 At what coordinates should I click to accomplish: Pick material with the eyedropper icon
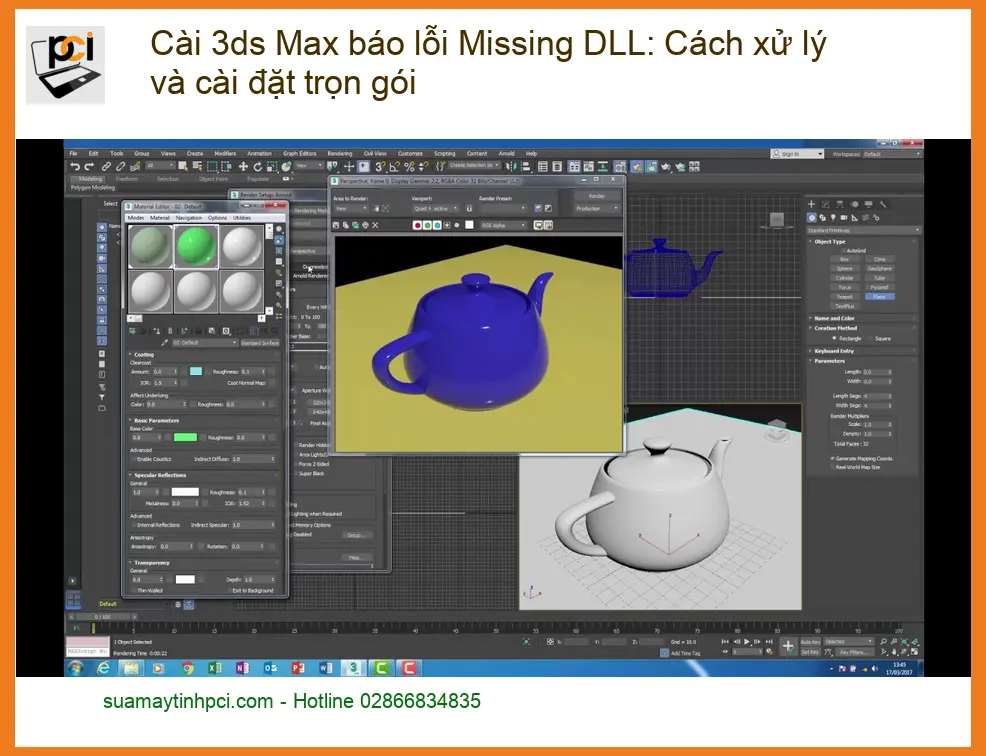point(164,343)
